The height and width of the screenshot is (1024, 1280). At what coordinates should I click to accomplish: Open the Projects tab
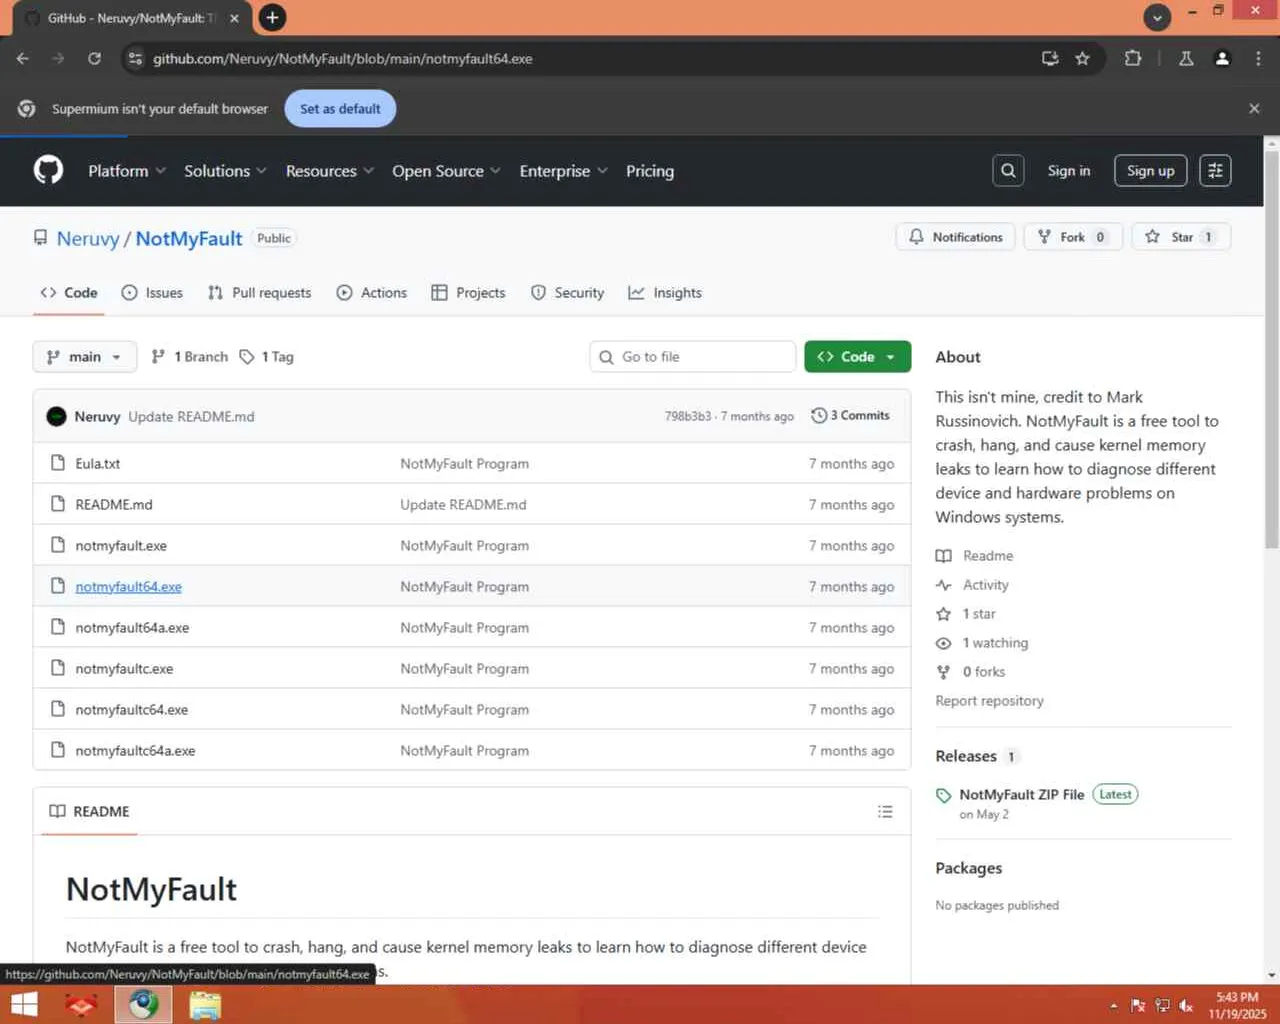(468, 293)
